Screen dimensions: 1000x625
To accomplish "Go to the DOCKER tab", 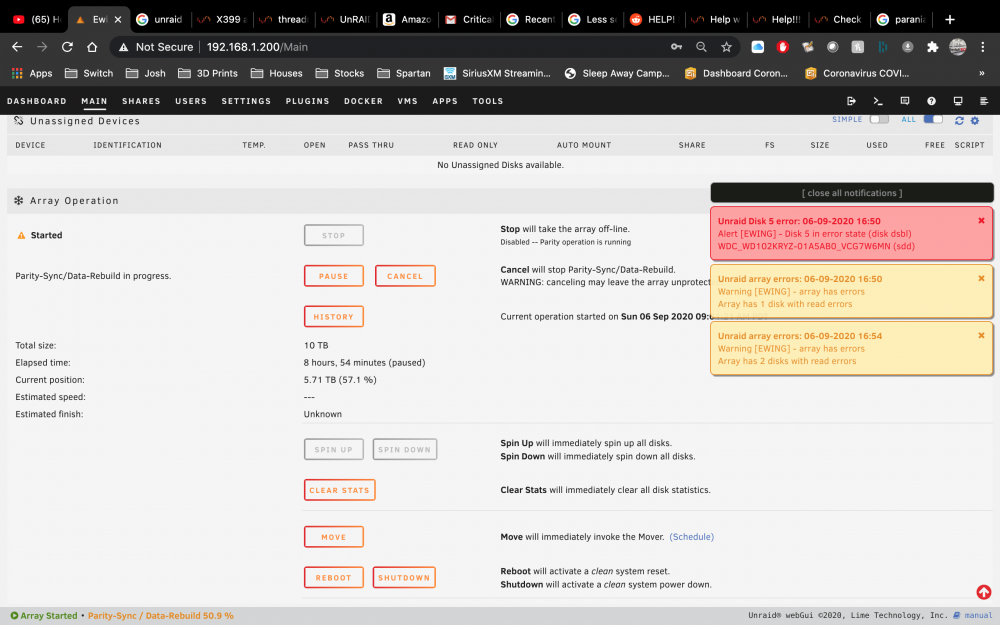I will pos(364,101).
